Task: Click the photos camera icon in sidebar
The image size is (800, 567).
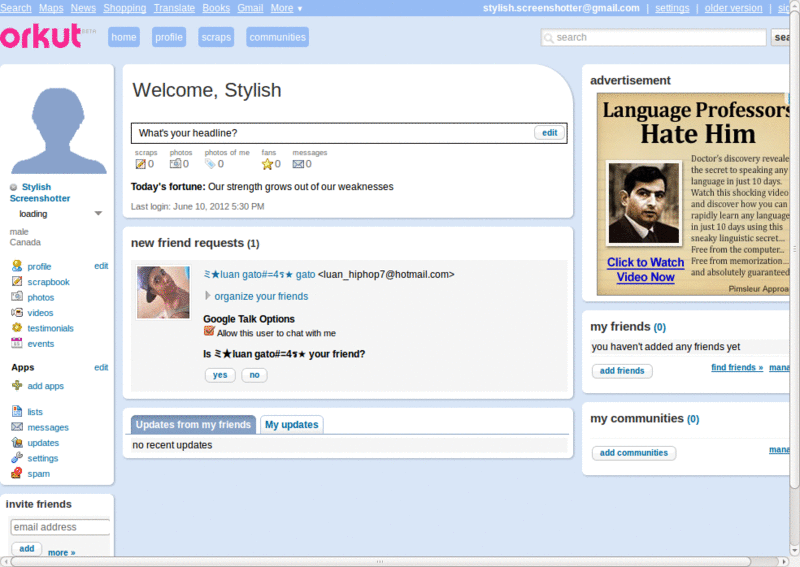Action: (x=17, y=297)
